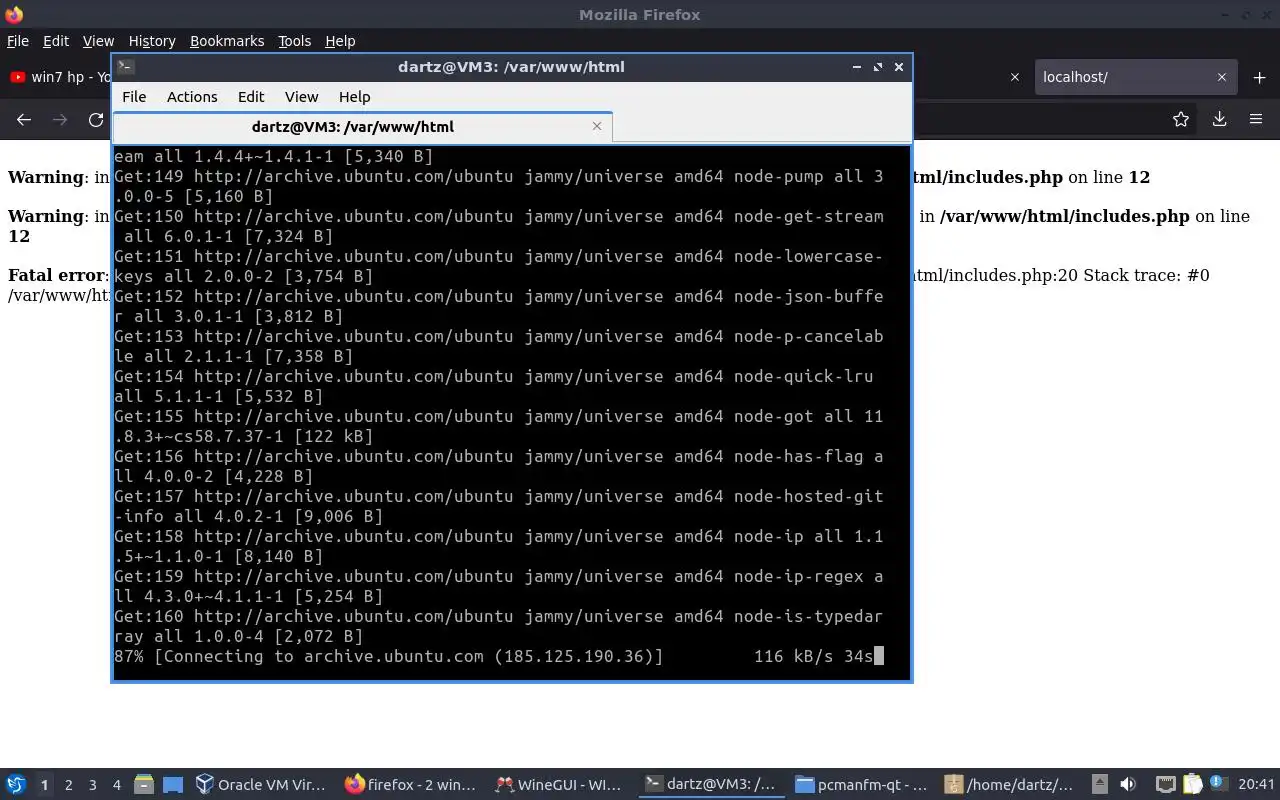This screenshot has height=800, width=1280.
Task: Switch to workspace 4
Action: (x=116, y=785)
